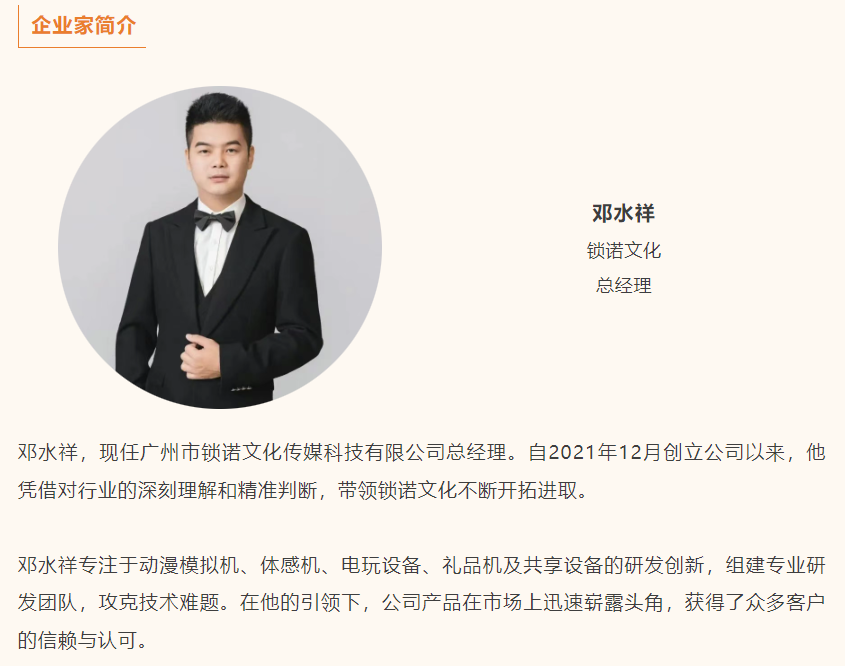Click 邓水祥 at the start of the first paragraph
Image resolution: width=847 pixels, height=666 pixels.
point(48,452)
